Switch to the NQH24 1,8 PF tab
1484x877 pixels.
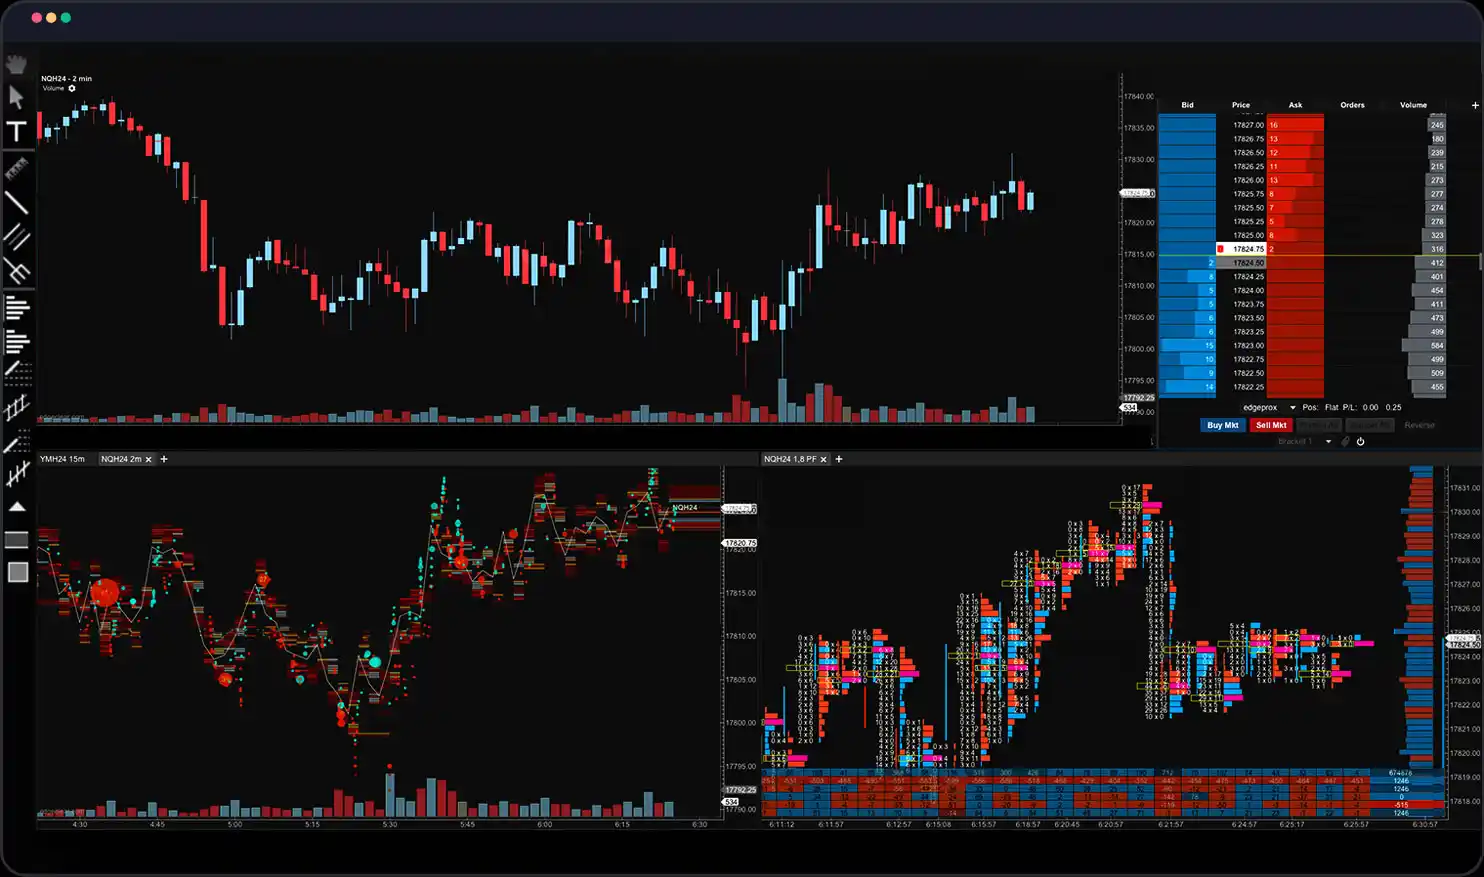coord(790,459)
